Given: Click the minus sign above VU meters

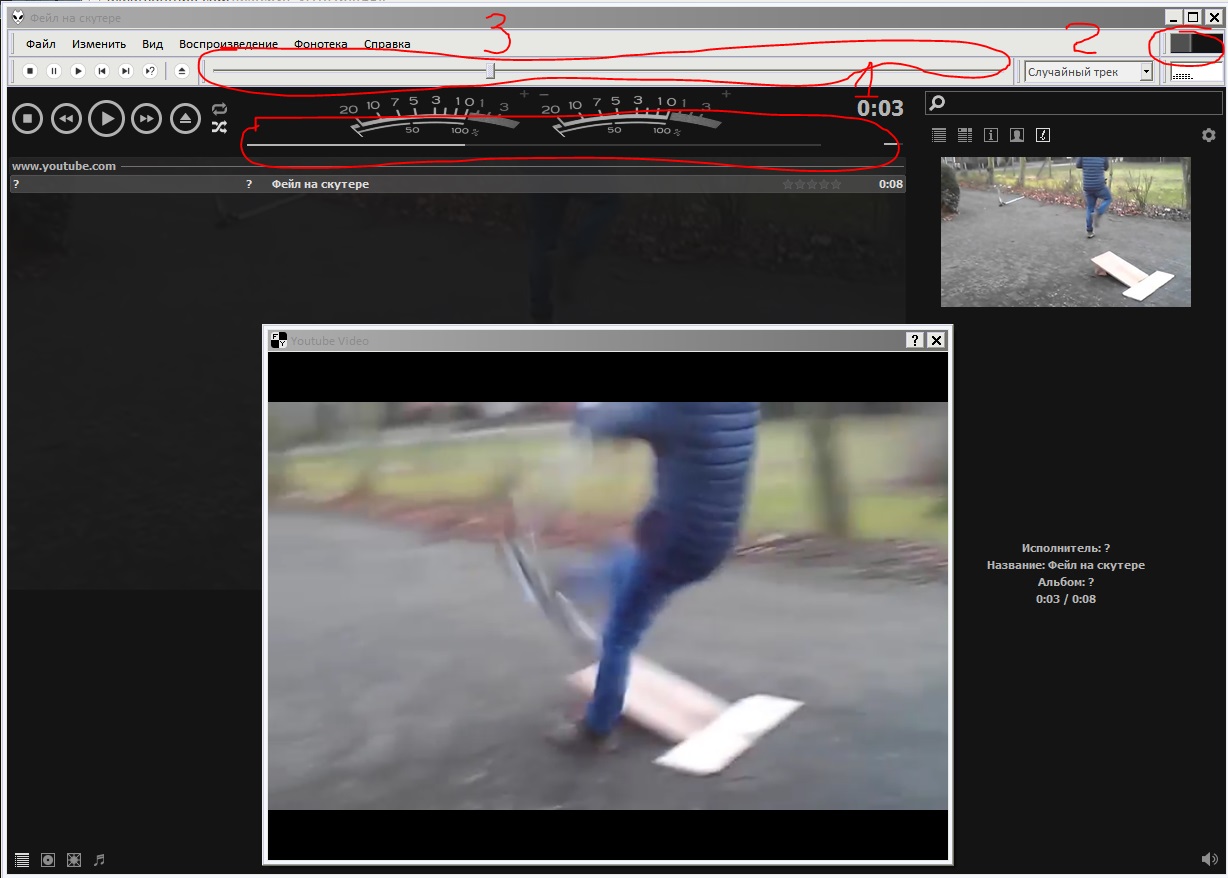Looking at the screenshot, I should tap(544, 94).
